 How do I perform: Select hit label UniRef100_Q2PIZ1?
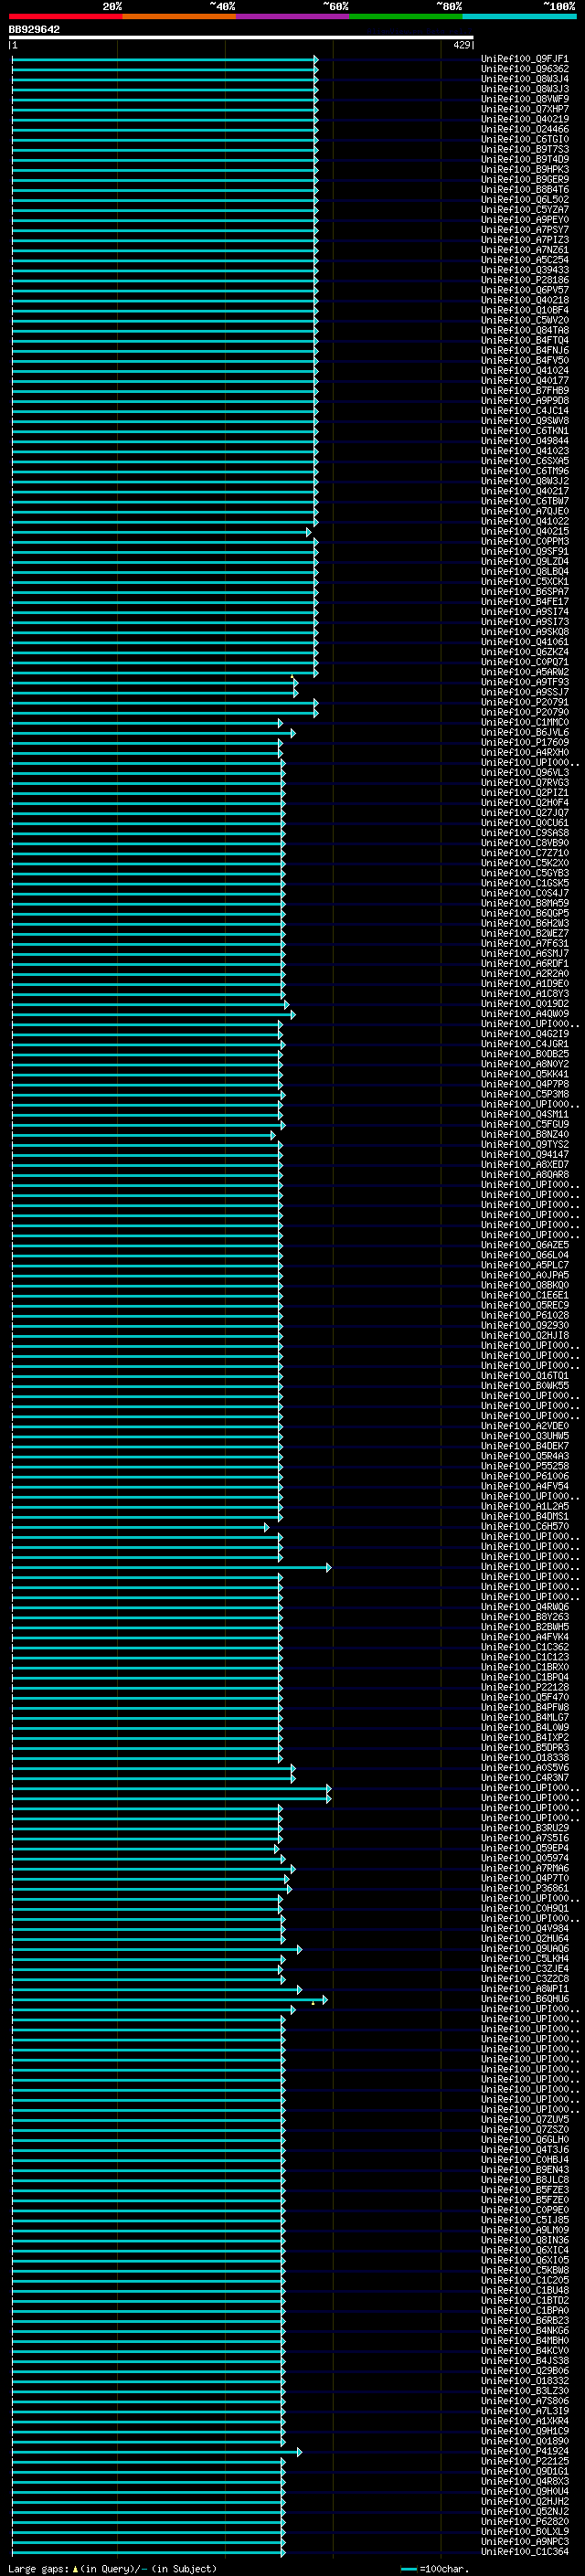pos(525,792)
